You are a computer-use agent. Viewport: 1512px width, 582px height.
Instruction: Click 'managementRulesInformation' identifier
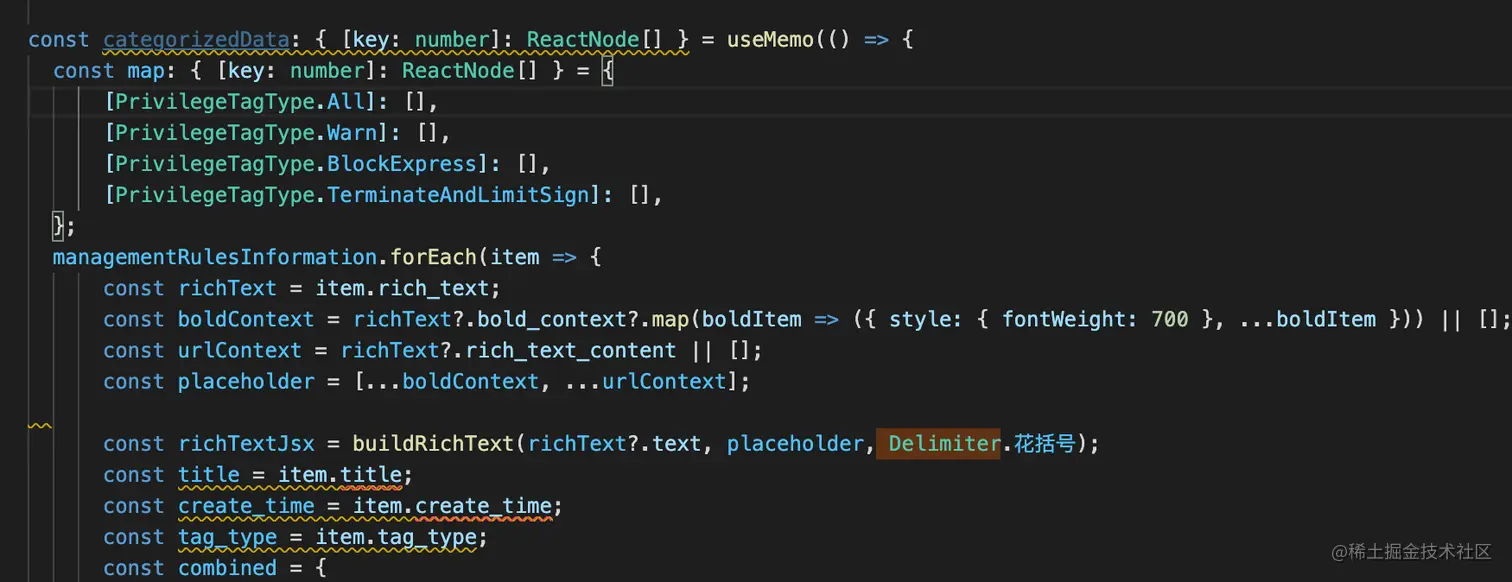pyautogui.click(x=215, y=257)
